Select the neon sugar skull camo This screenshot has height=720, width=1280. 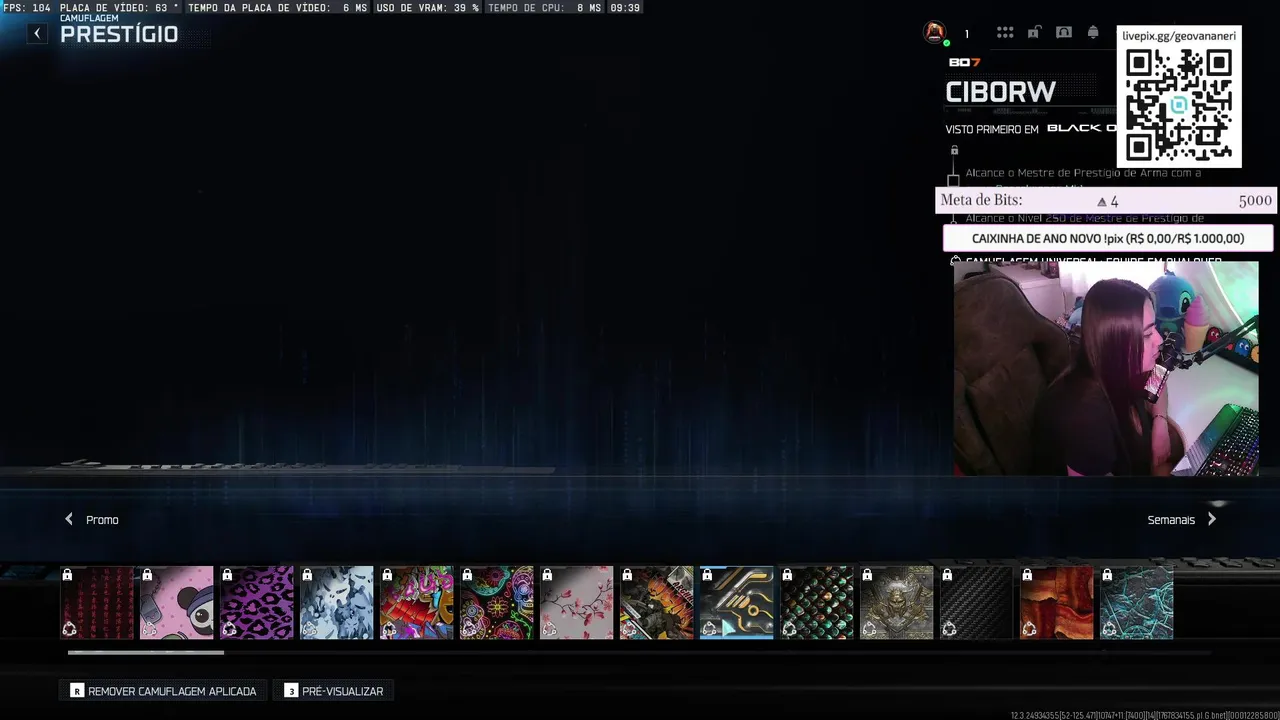coord(497,603)
